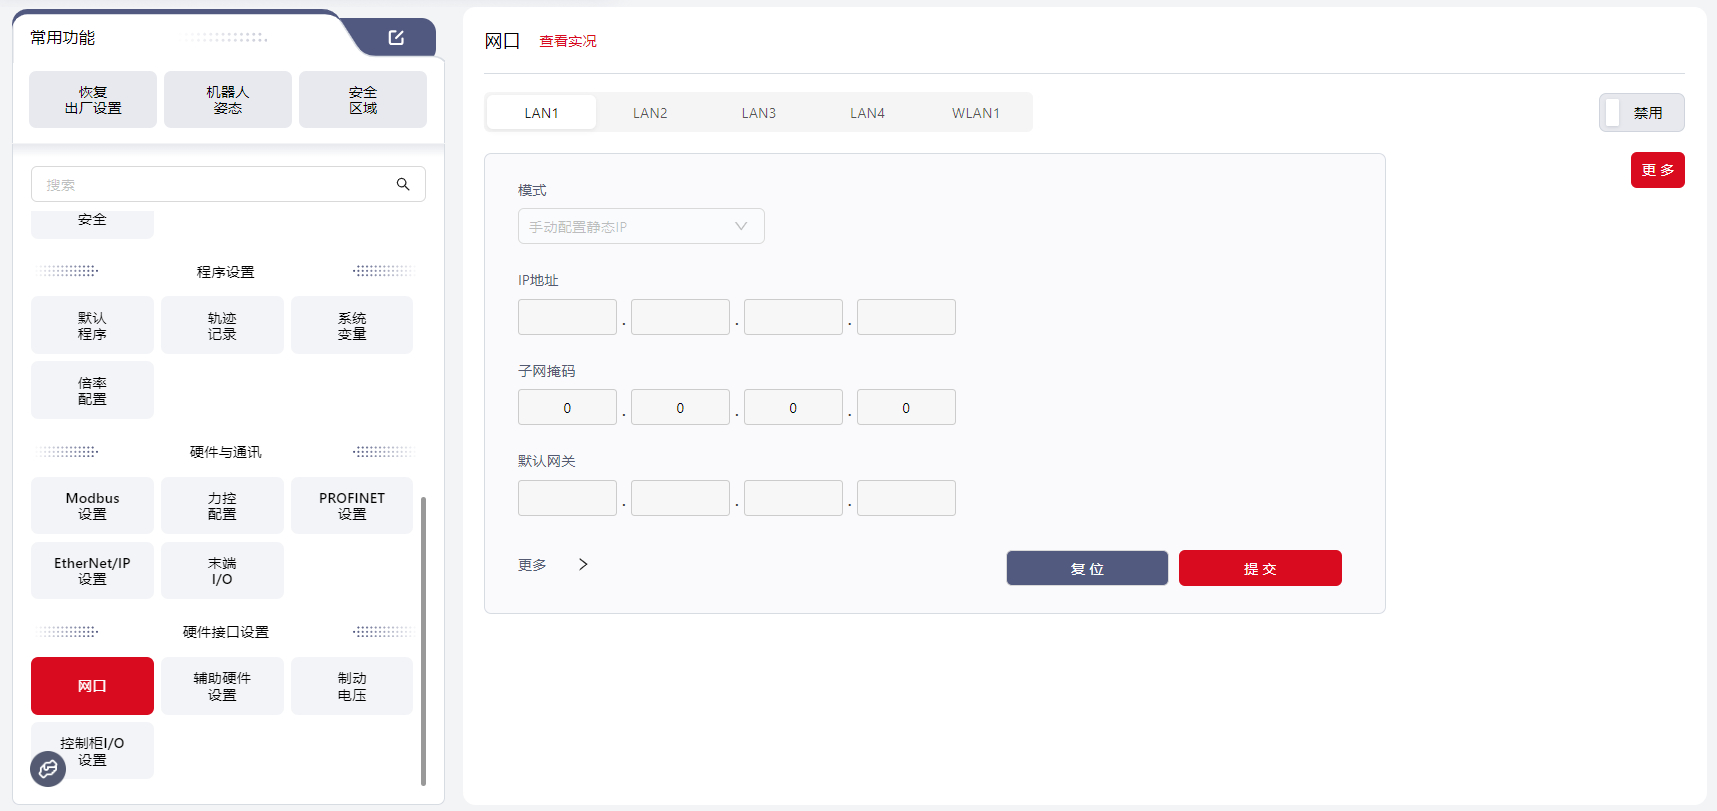Viewport: 1717px width, 811px height.
Task: Open Modbus 设置
Action: [x=92, y=506]
